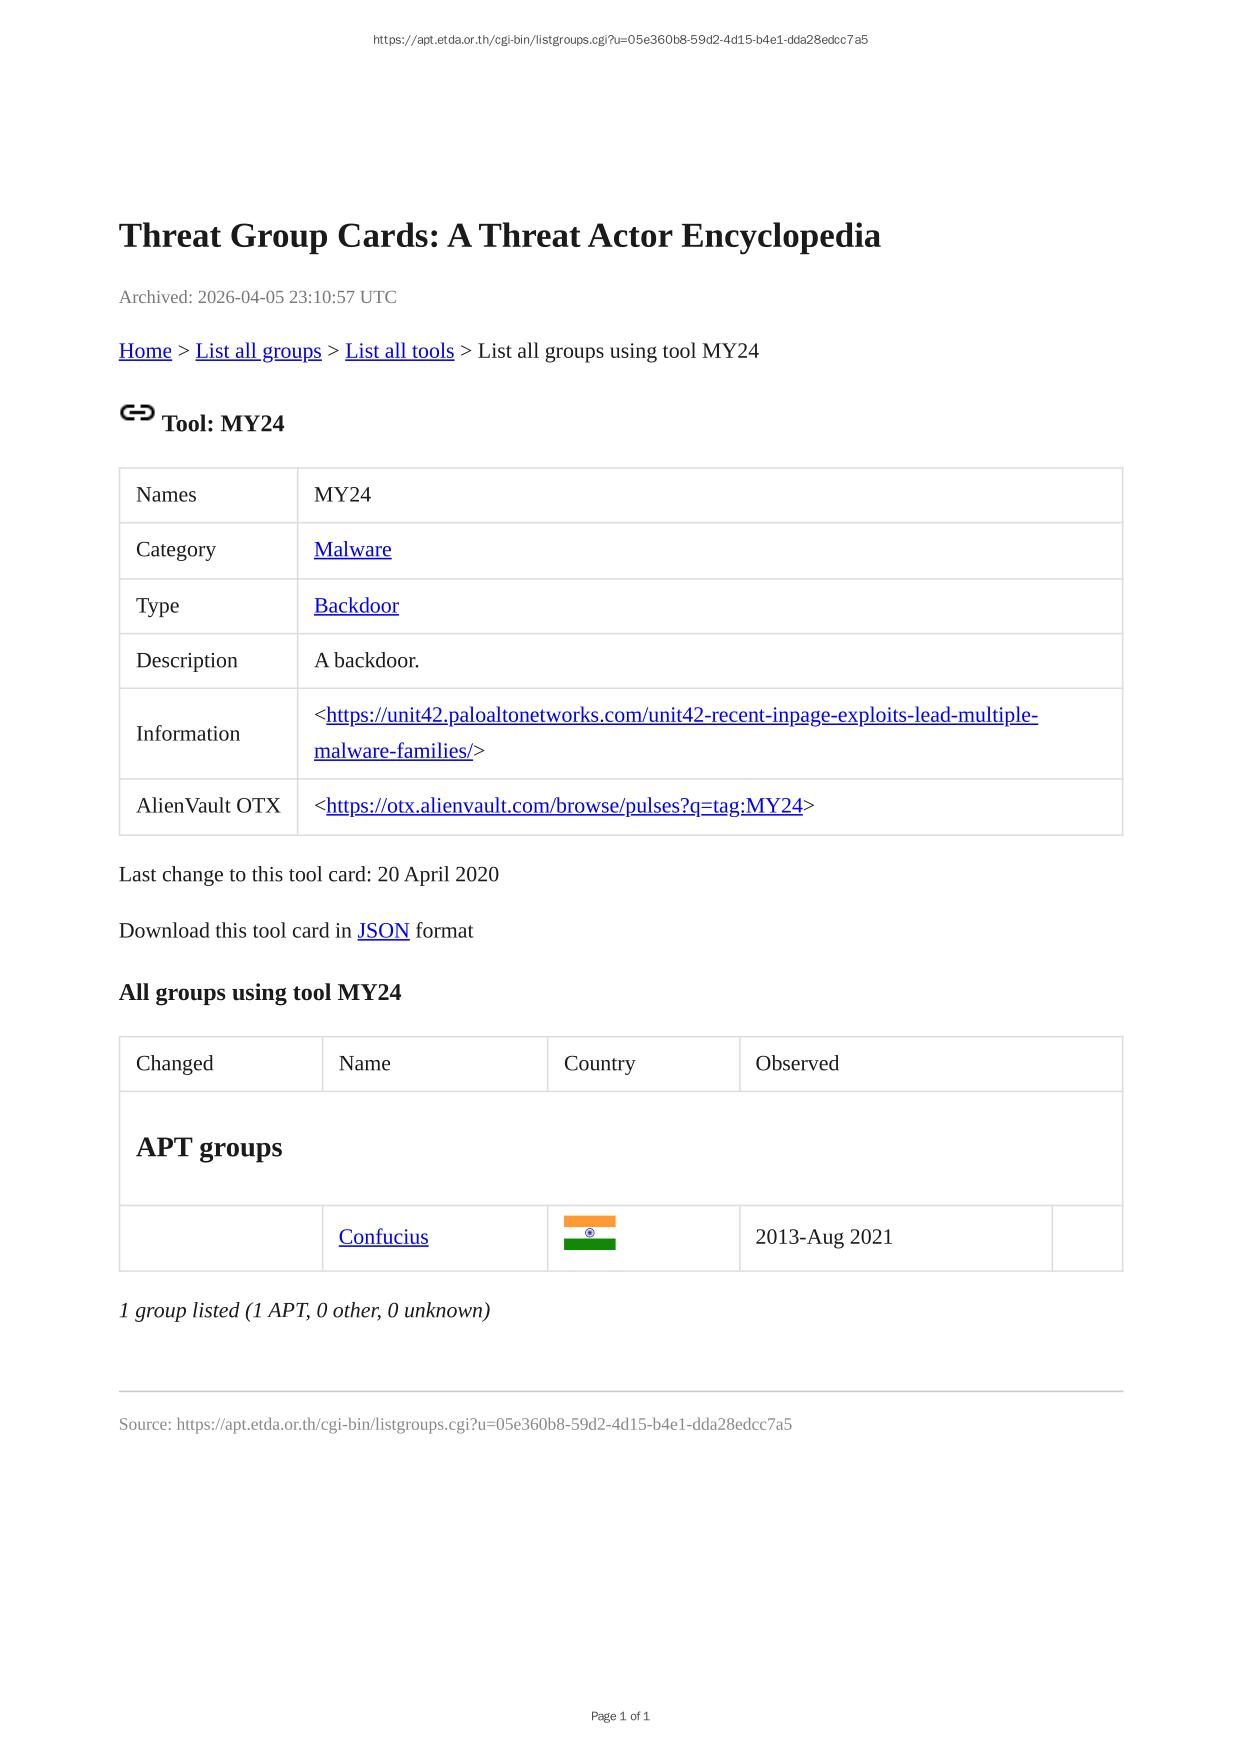Screen dimensions: 1242x1756
Task: Click the Source URL footer text
Action: coord(455,1424)
